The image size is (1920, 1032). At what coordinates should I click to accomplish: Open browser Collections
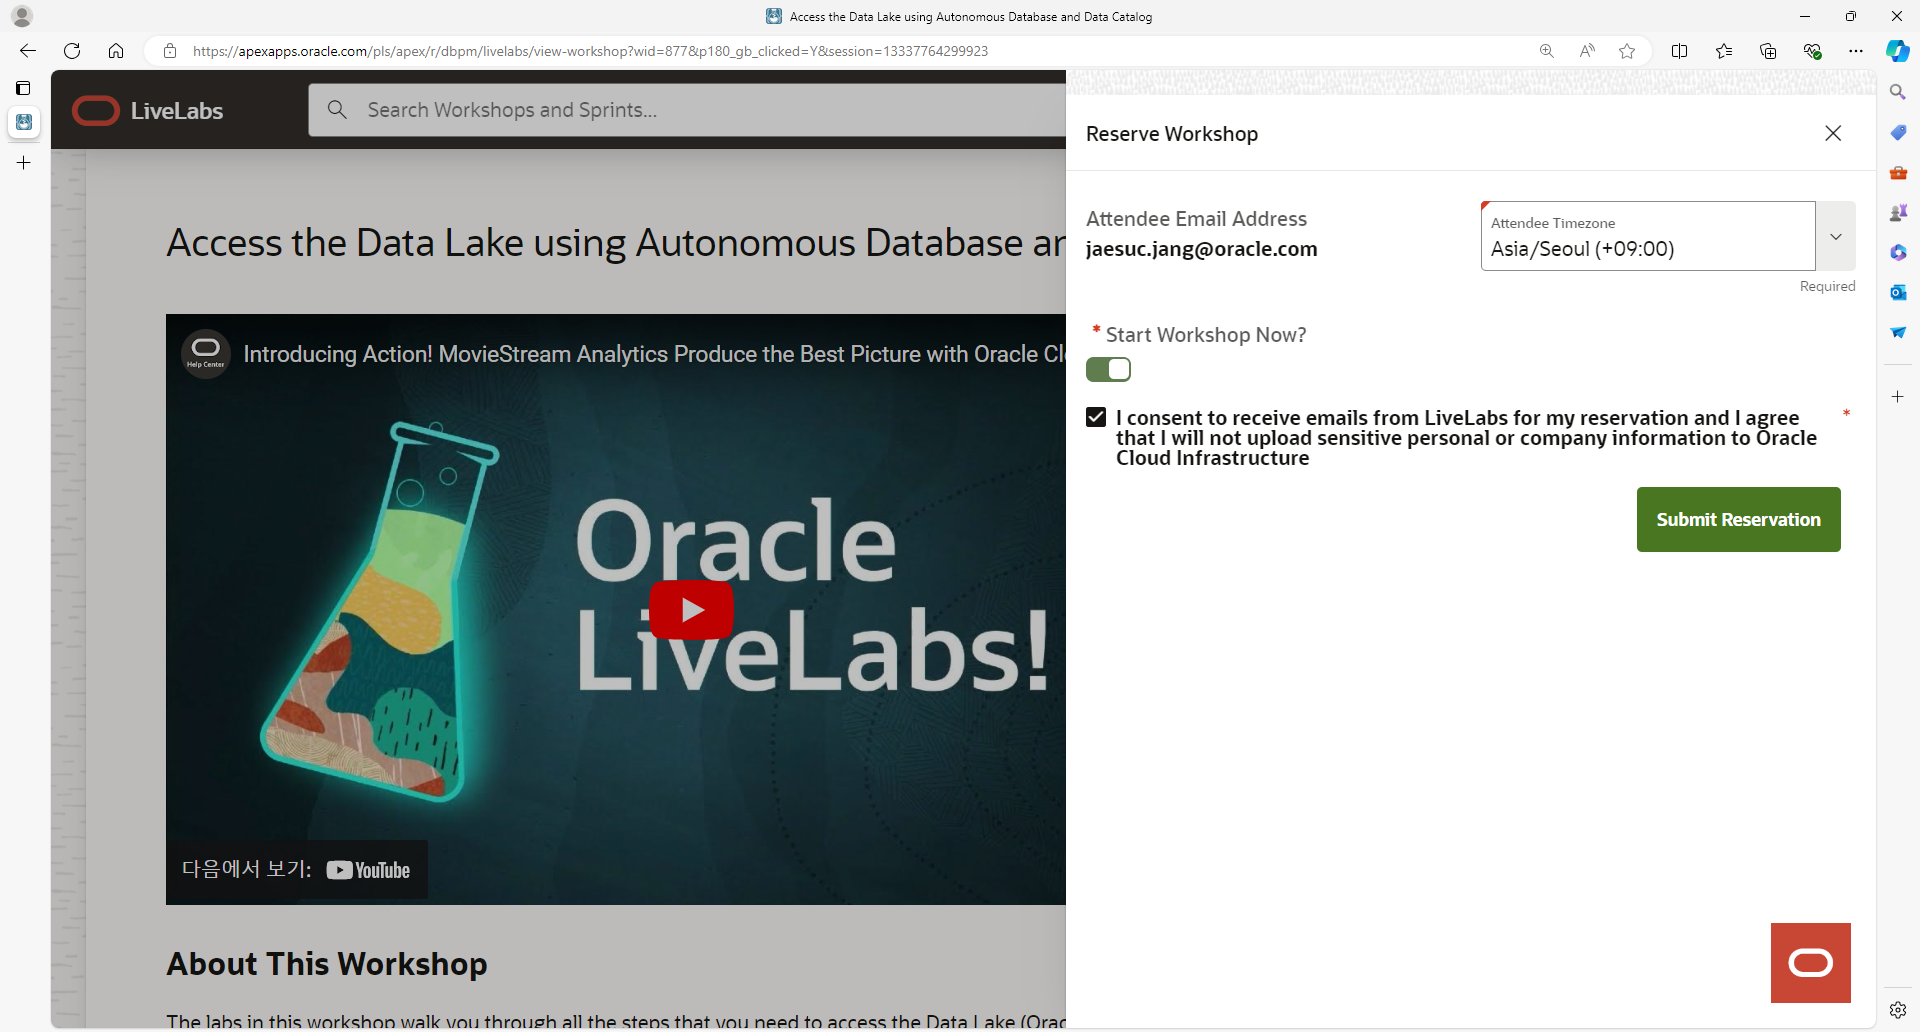coord(1768,51)
